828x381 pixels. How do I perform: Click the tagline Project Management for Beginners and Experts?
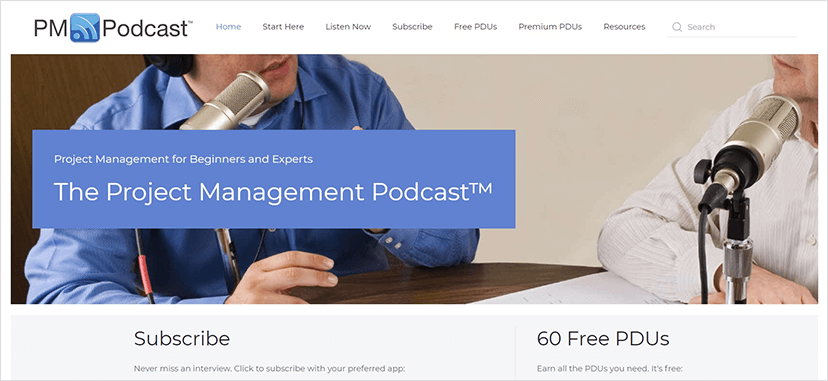pyautogui.click(x=183, y=159)
